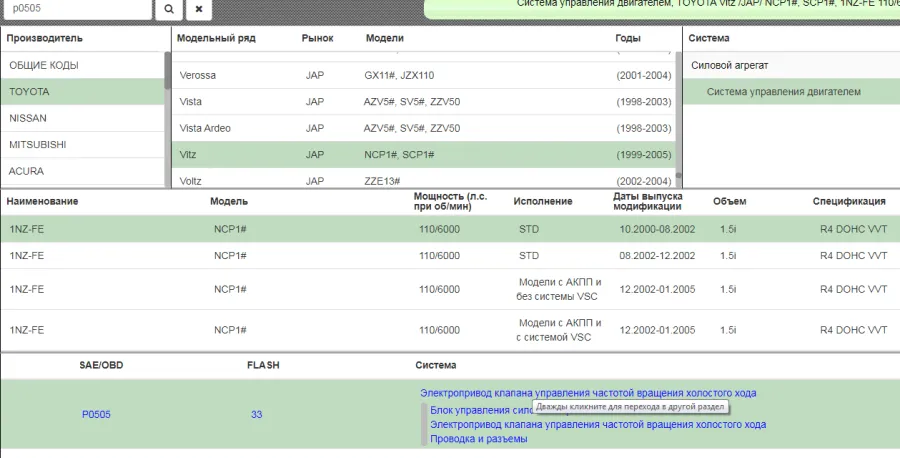Image resolution: width=900 pixels, height=458 pixels.
Task: Focus the p0505 search input field
Action: [76, 9]
